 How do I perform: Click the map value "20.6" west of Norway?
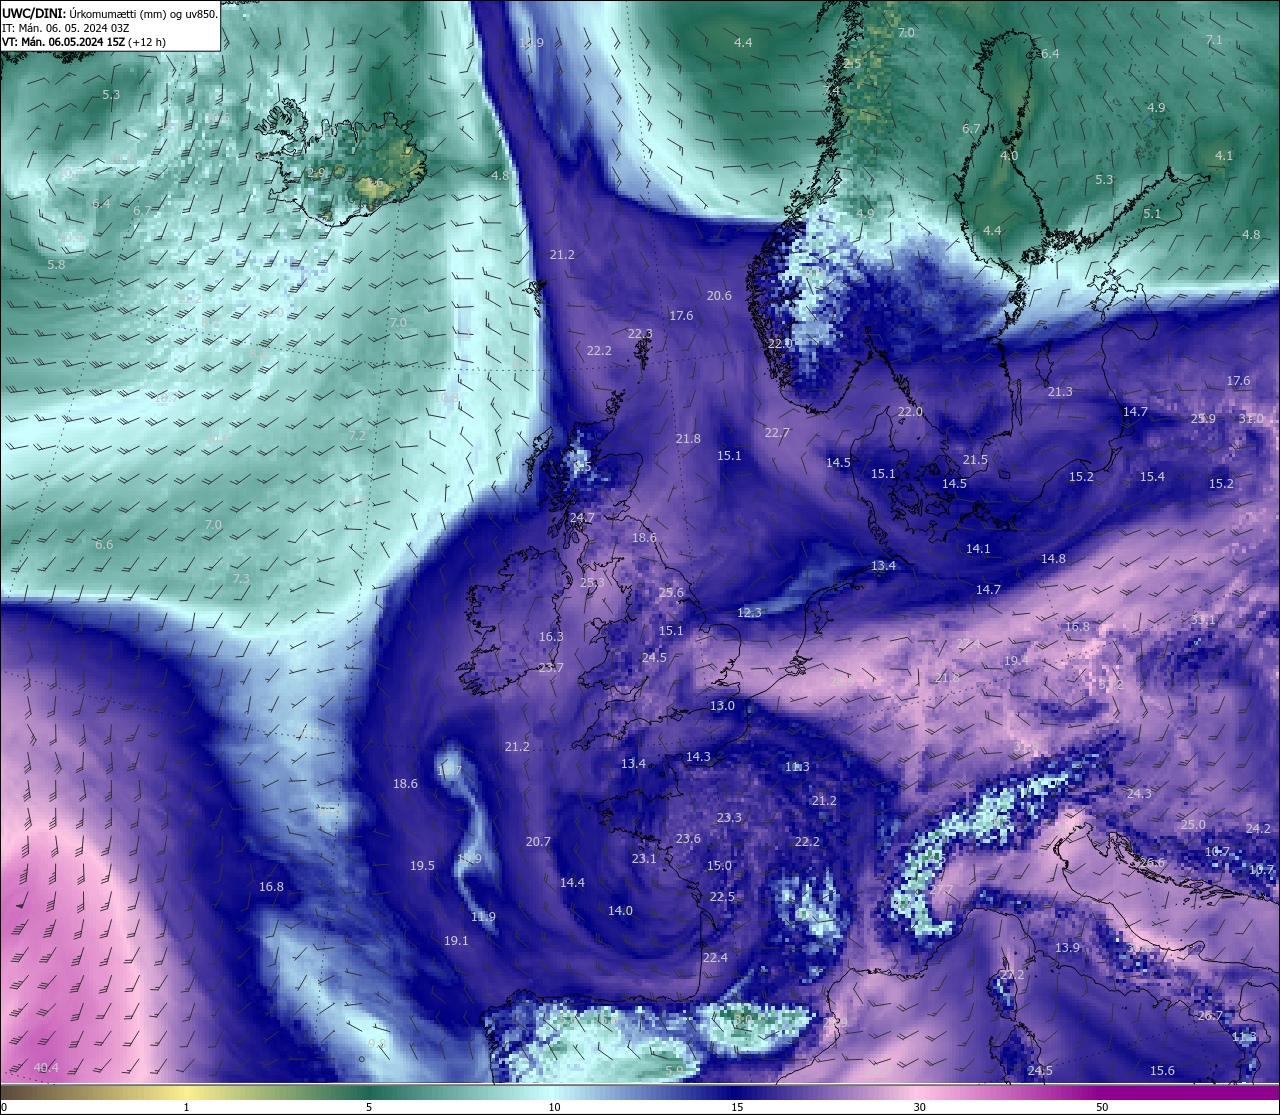pyautogui.click(x=719, y=295)
